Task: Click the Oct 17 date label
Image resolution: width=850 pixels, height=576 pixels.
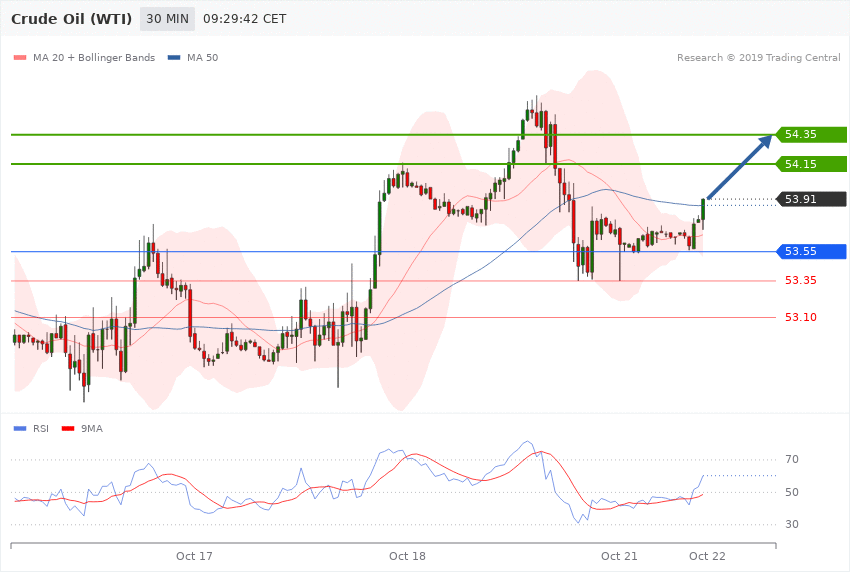Action: [x=194, y=556]
